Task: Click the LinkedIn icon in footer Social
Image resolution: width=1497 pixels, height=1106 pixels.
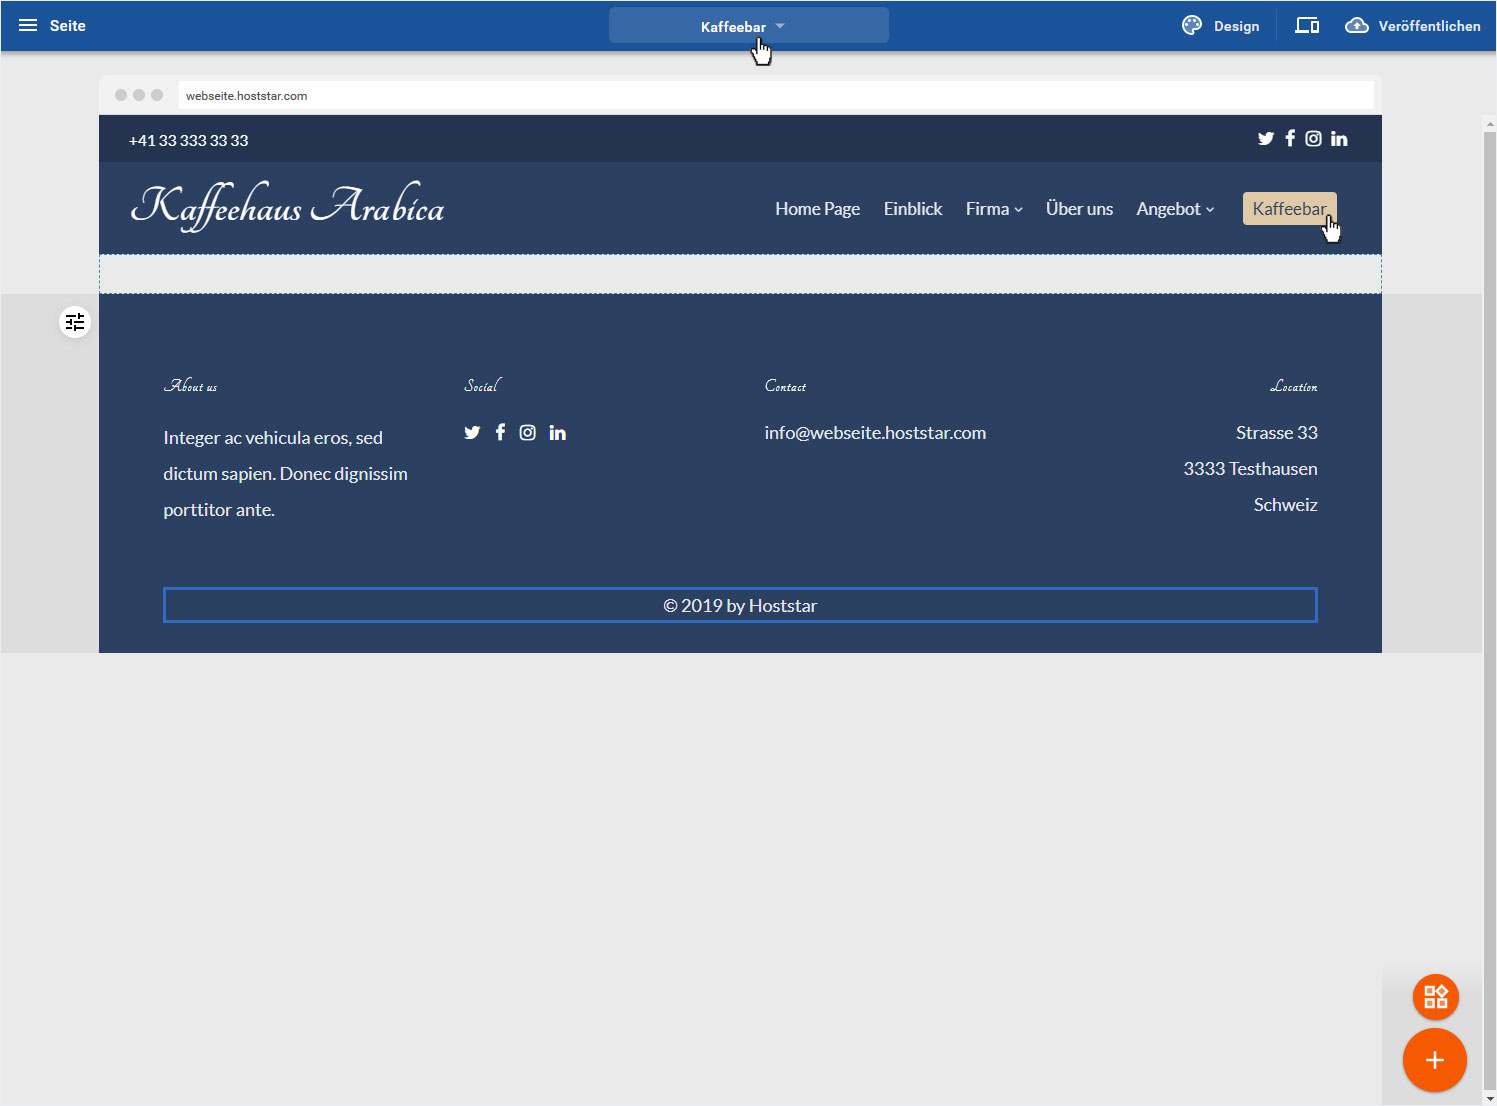Action: tap(558, 433)
